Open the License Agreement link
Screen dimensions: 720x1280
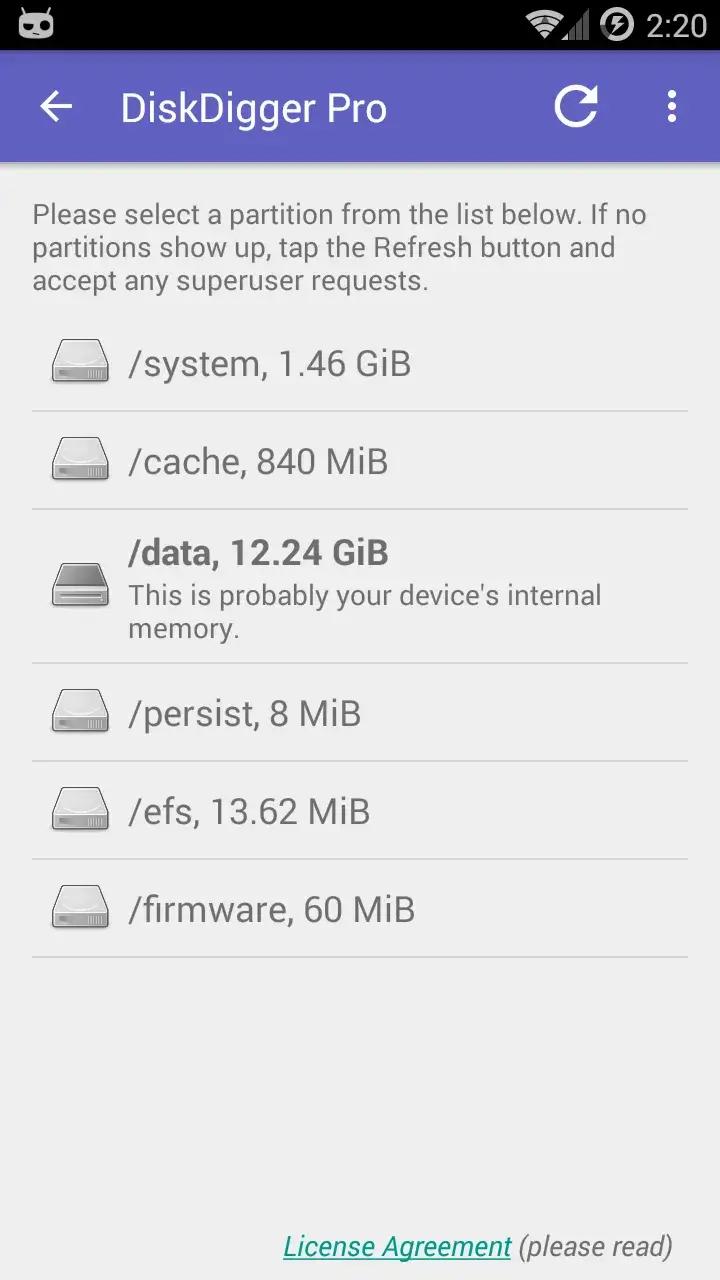(397, 1246)
